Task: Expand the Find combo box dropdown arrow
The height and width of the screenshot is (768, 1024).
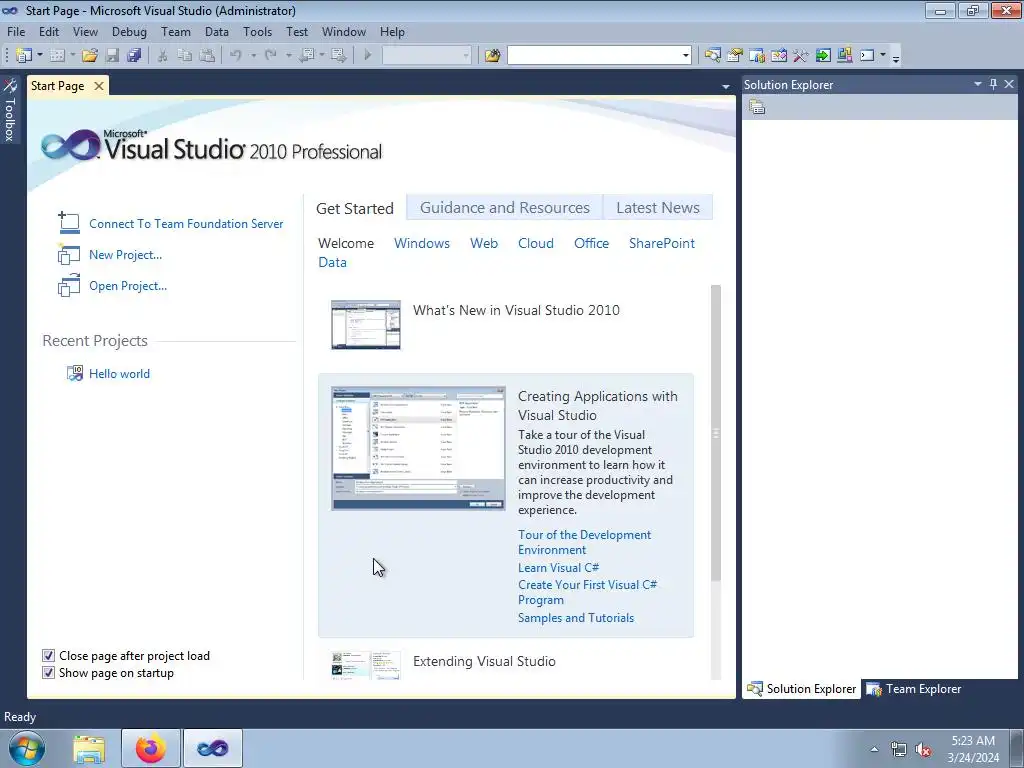Action: [685, 56]
